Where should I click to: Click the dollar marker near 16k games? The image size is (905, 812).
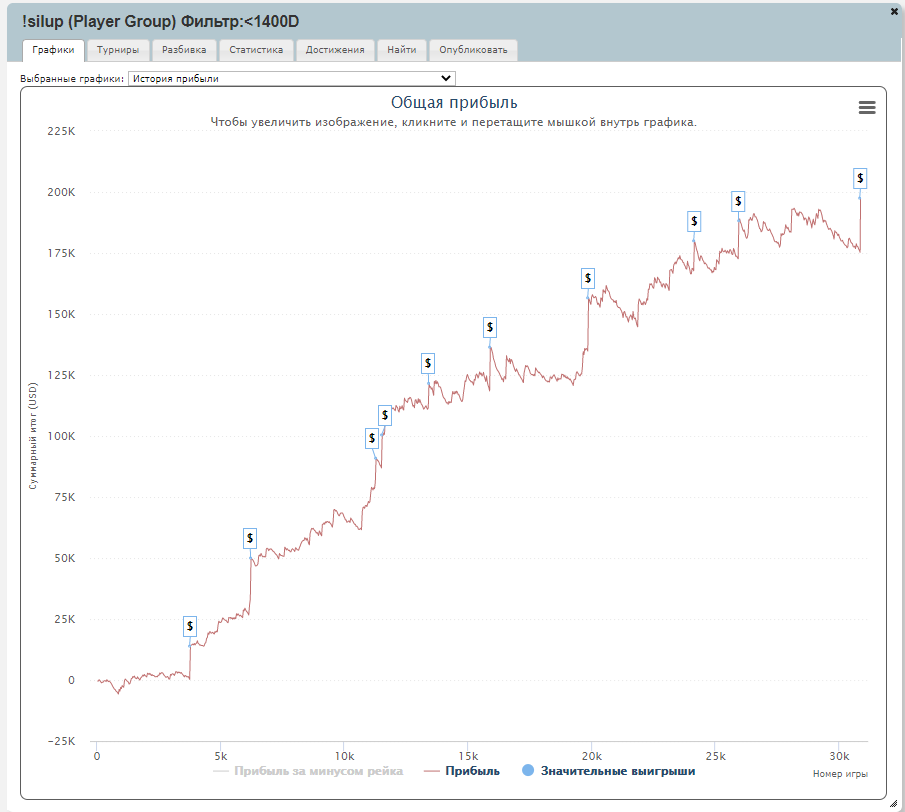point(489,327)
